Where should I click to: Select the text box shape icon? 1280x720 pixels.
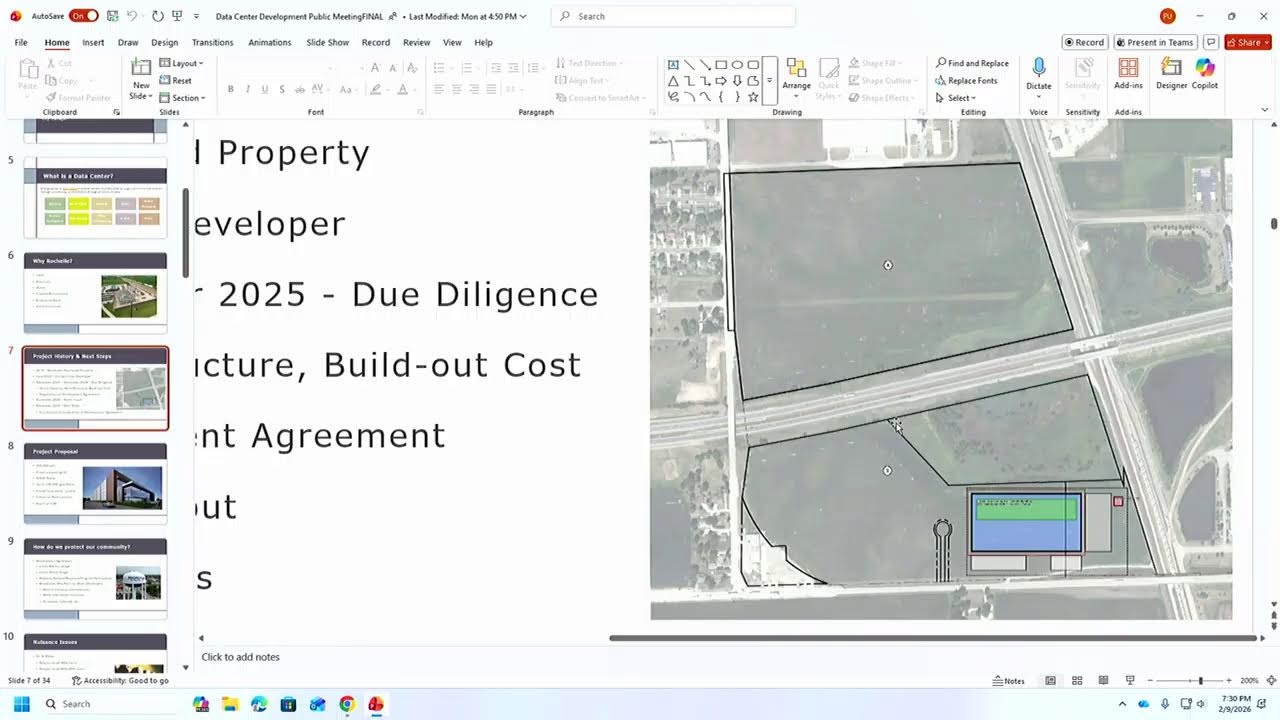click(x=673, y=64)
